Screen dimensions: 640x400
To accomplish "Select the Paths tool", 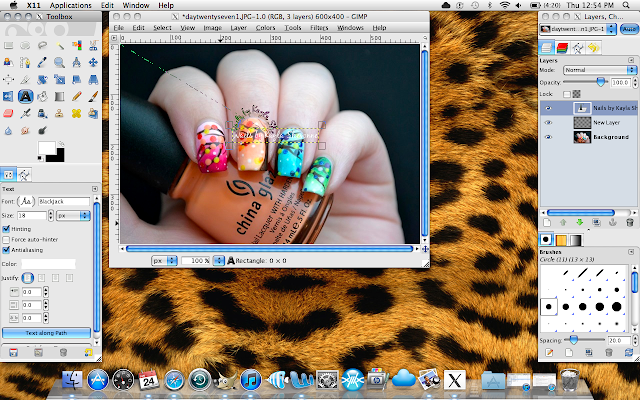I will [25, 62].
